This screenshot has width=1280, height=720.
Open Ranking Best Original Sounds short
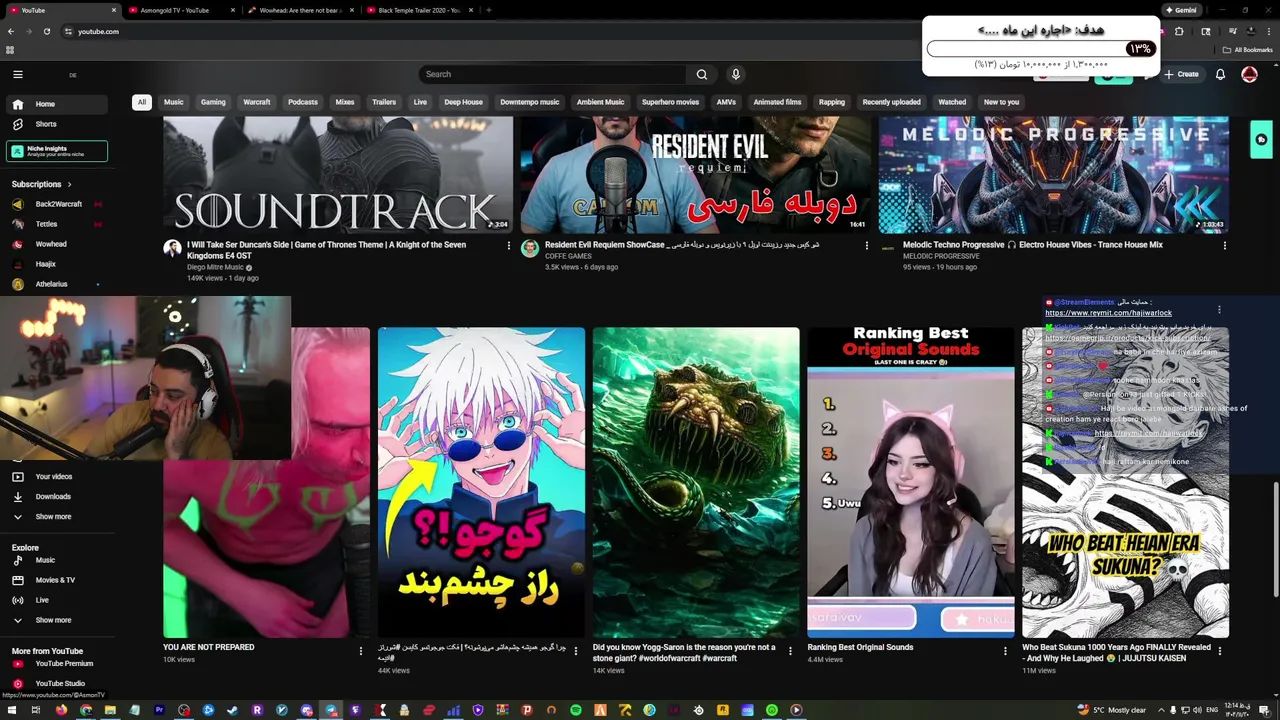pos(910,482)
